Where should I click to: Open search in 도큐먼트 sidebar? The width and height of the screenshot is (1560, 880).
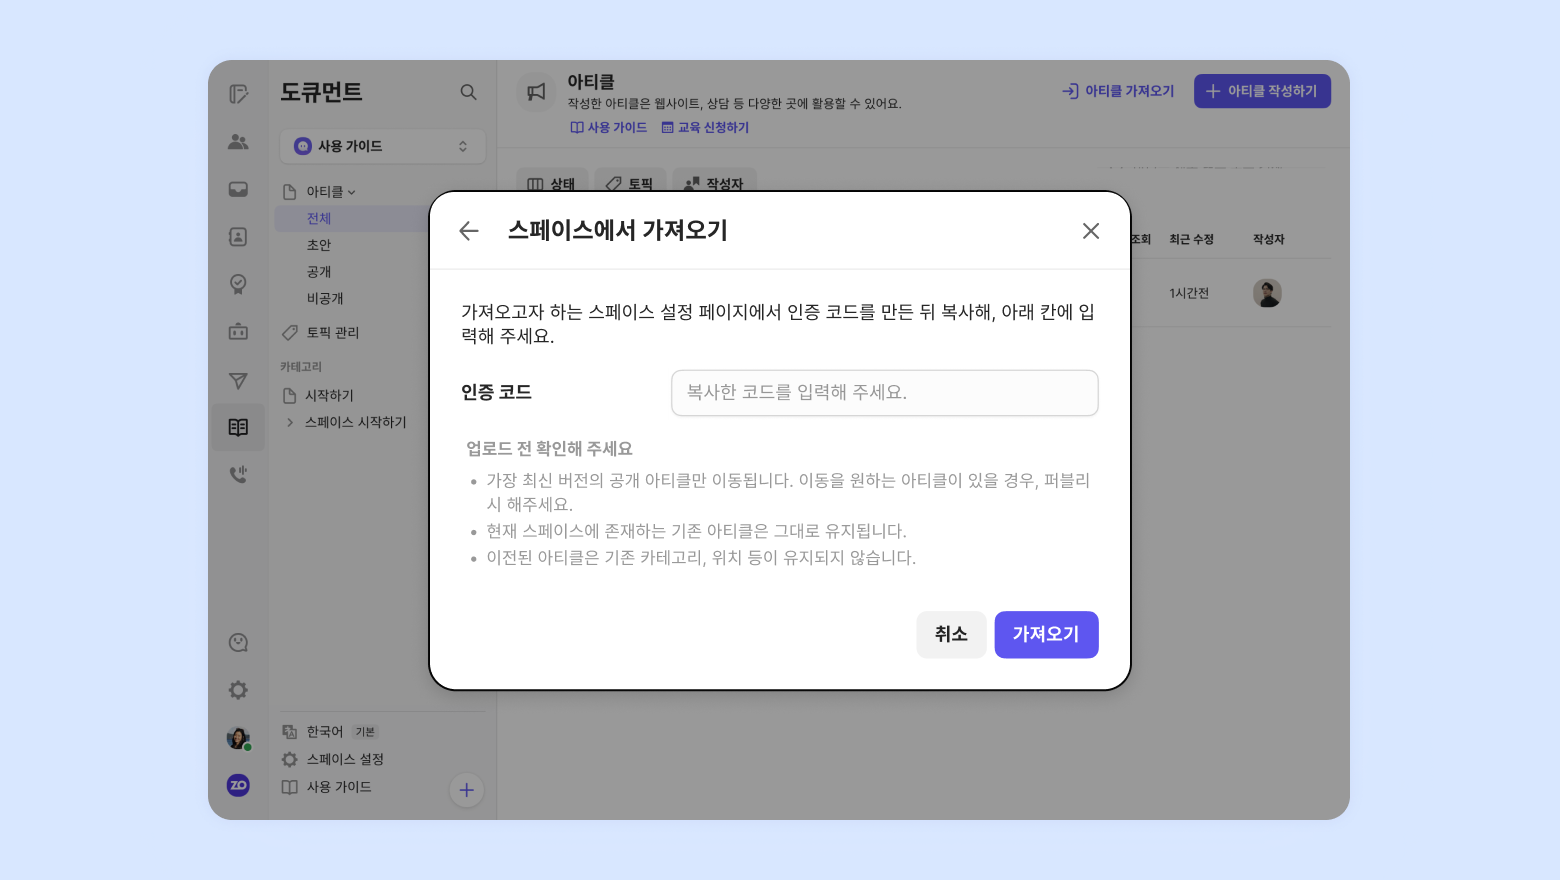(468, 92)
